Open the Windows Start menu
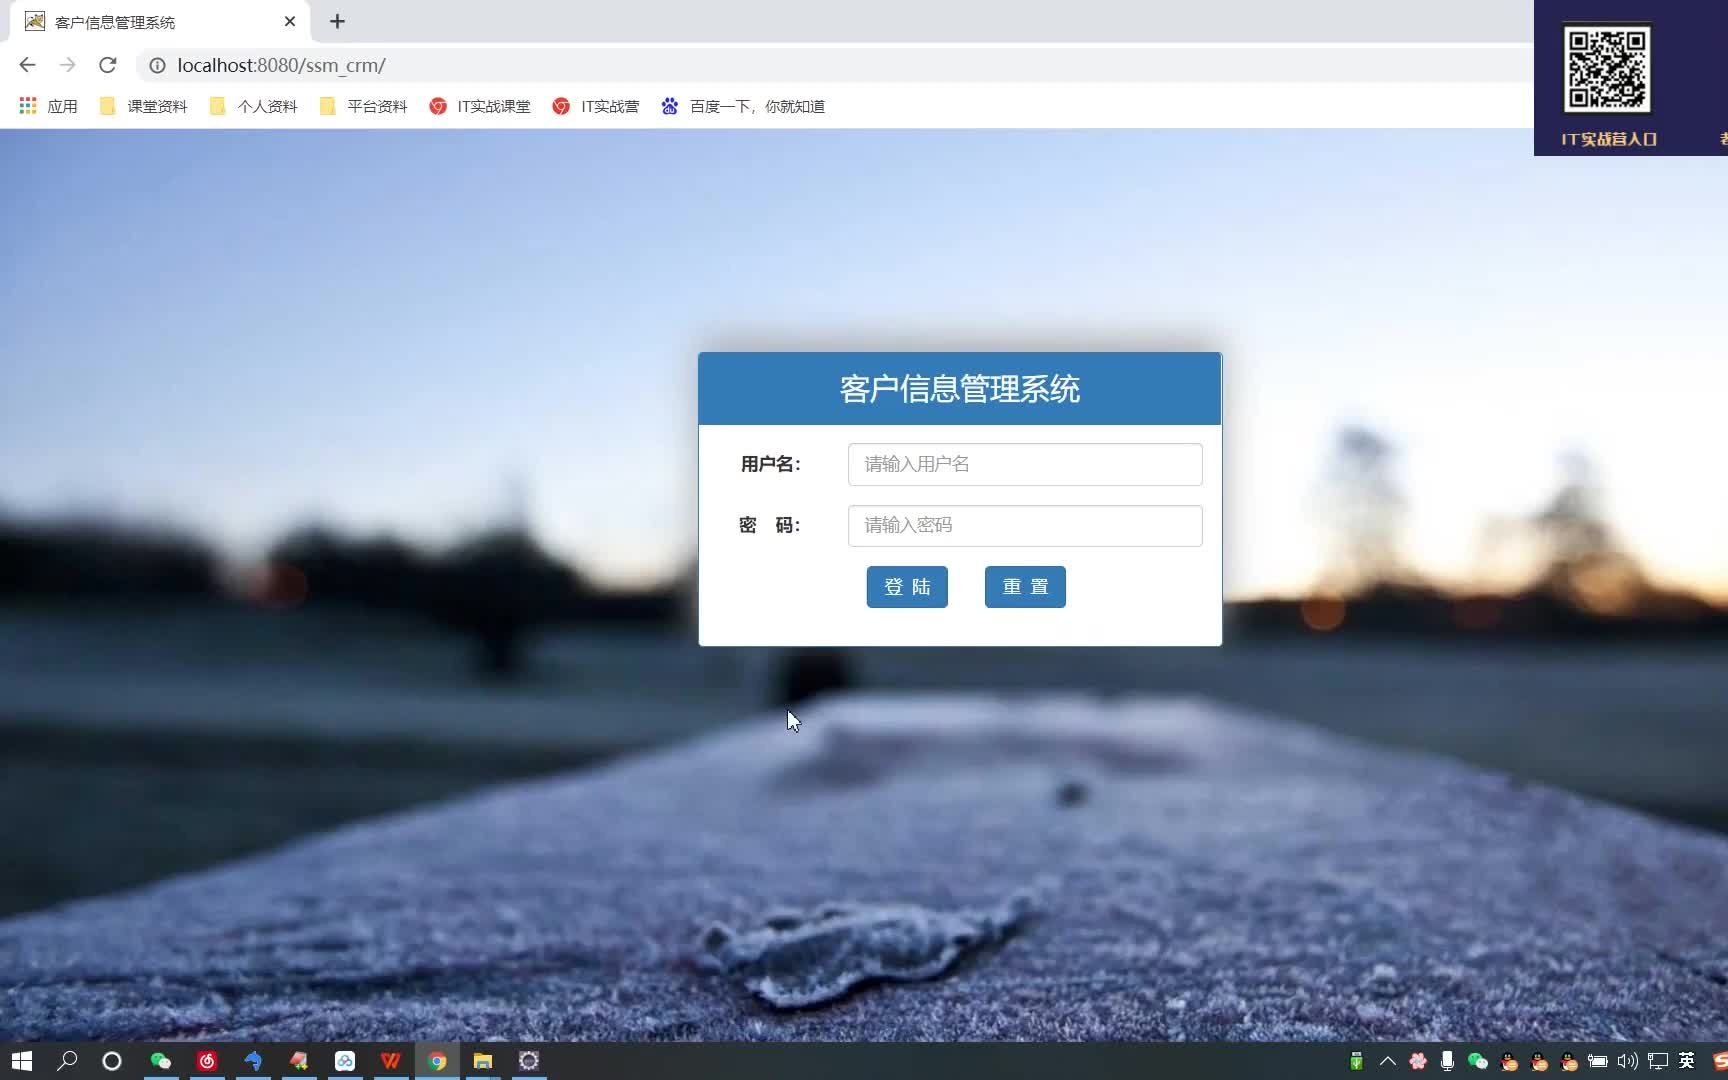This screenshot has height=1080, width=1728. coord(22,1061)
